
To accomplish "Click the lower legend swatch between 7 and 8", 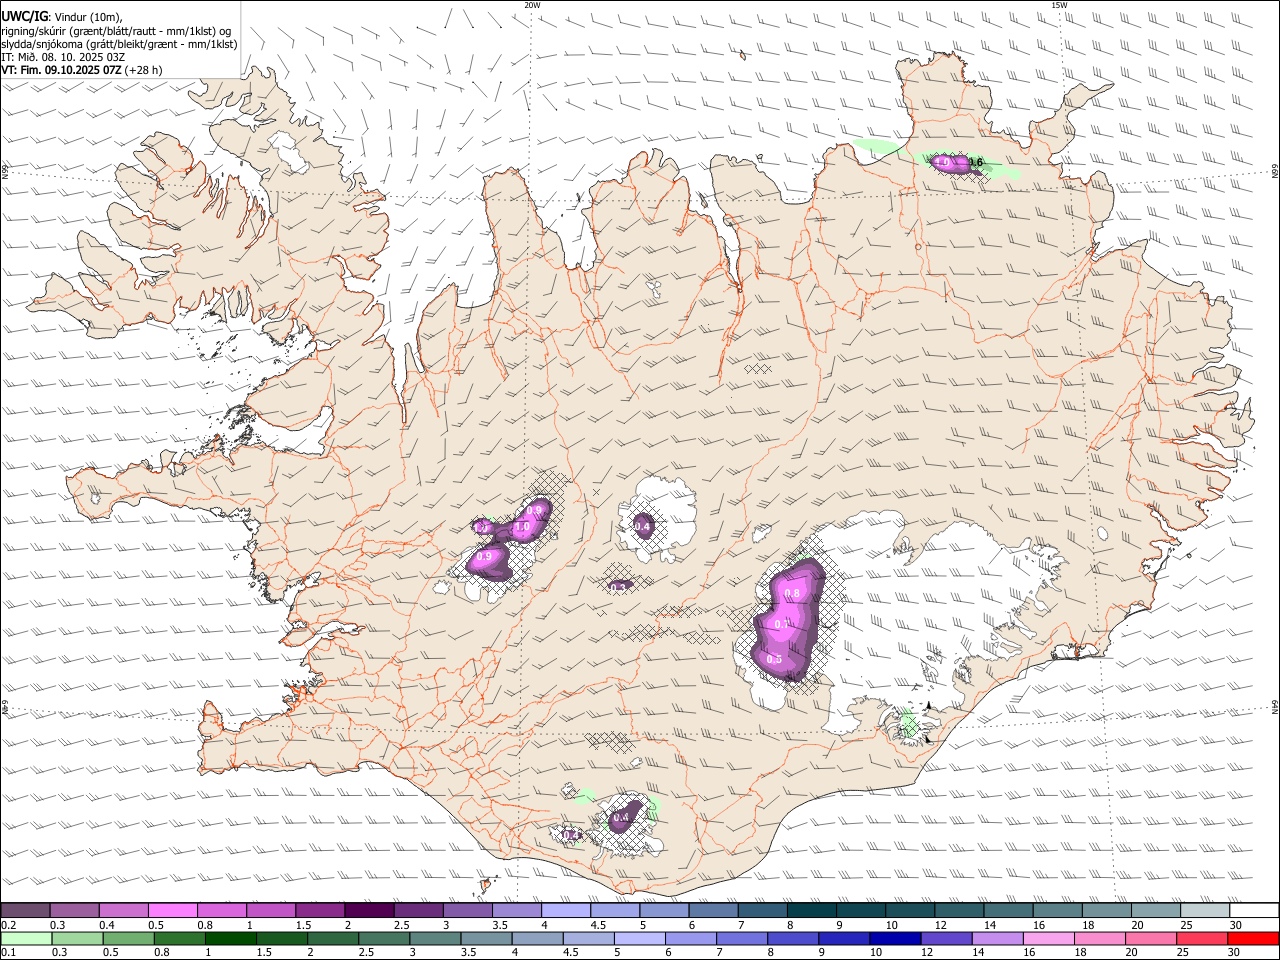I will [741, 938].
